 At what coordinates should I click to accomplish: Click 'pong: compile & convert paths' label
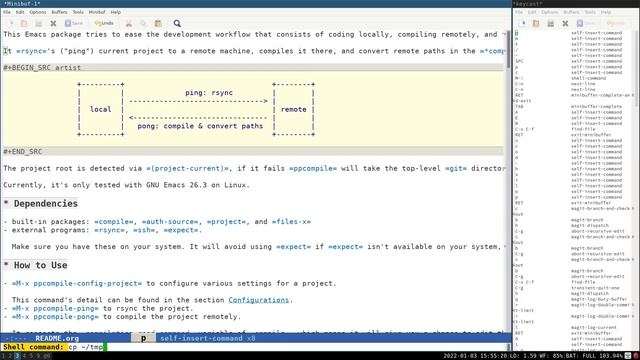(x=200, y=126)
